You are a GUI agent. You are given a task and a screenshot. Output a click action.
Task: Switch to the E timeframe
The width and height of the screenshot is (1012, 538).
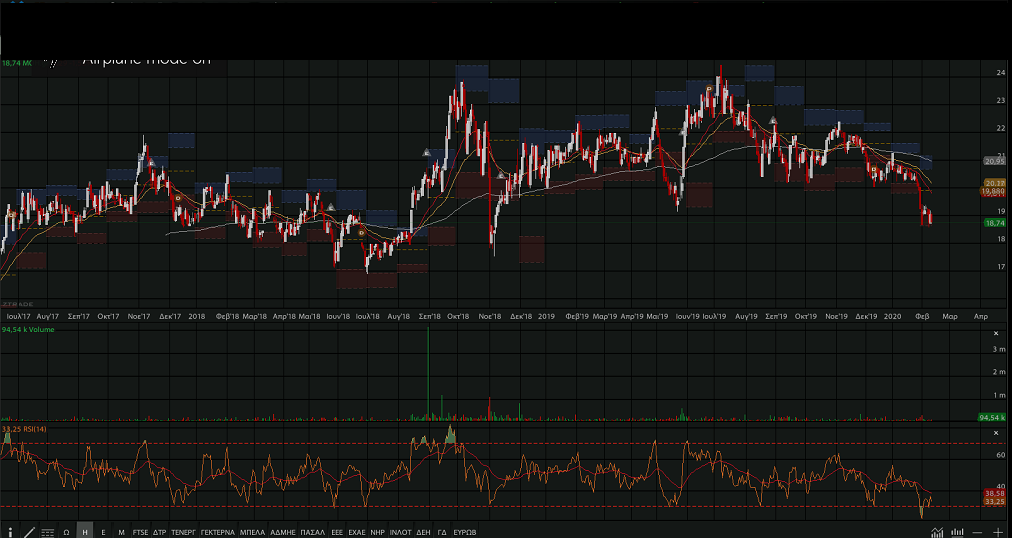click(x=103, y=533)
